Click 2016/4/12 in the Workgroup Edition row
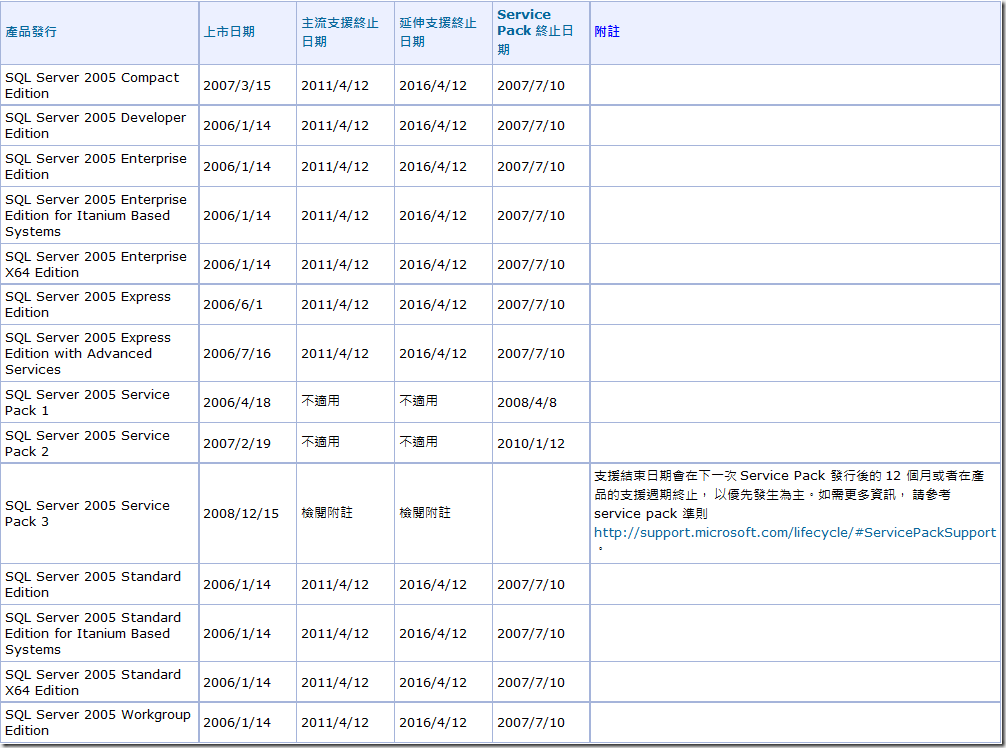Screen dimensions: 1006x748 pyautogui.click(x=433, y=722)
